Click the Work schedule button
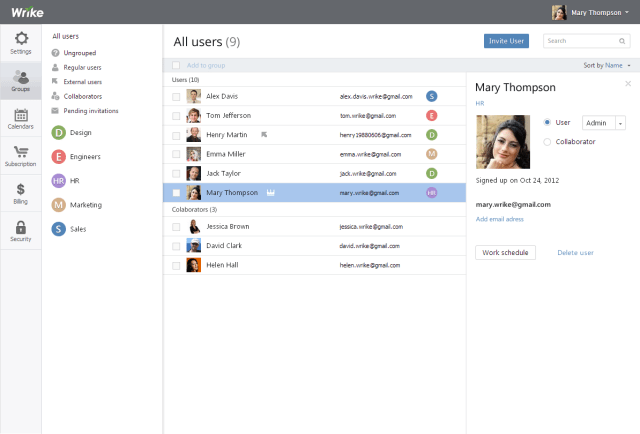 click(505, 253)
